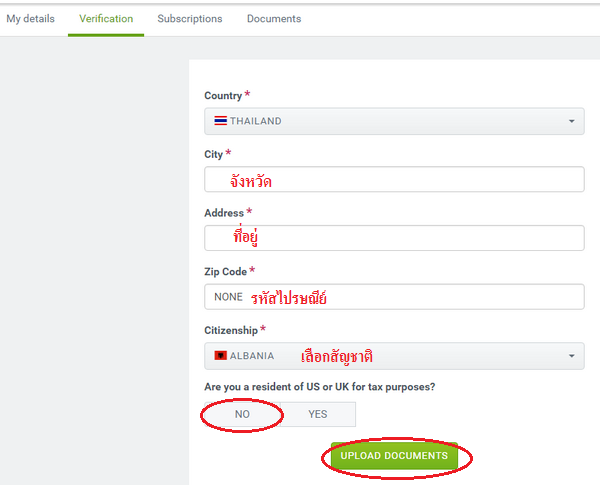Open the Citizenship dropdown showing Albania
The image size is (600, 485).
pyautogui.click(x=394, y=356)
